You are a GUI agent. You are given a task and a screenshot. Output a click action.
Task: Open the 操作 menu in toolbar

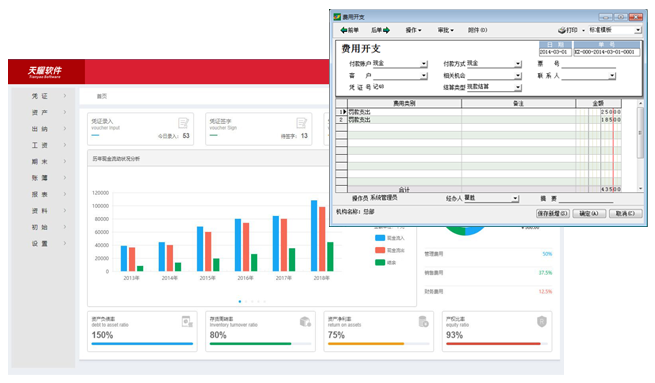pos(413,30)
